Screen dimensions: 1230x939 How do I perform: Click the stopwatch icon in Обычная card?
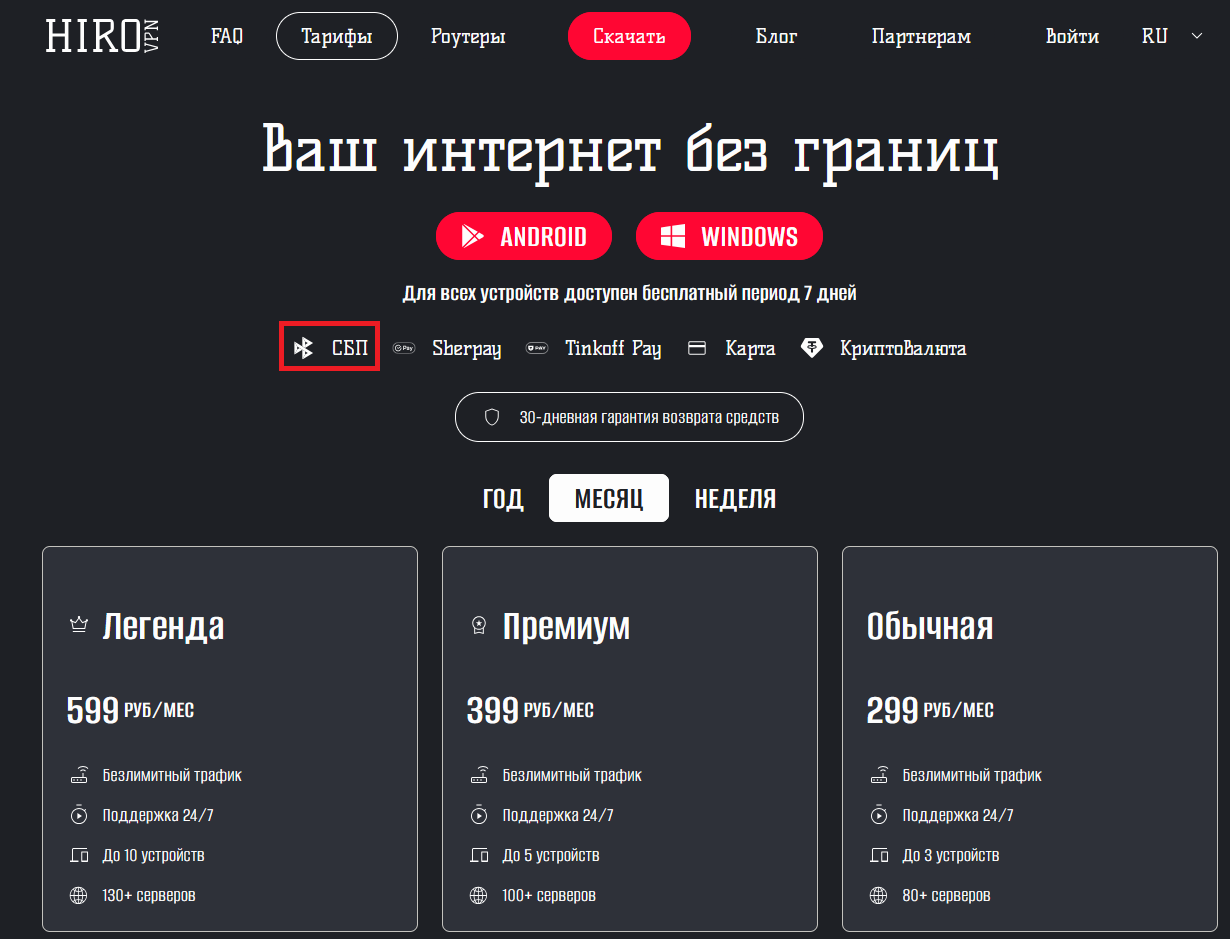[x=880, y=815]
